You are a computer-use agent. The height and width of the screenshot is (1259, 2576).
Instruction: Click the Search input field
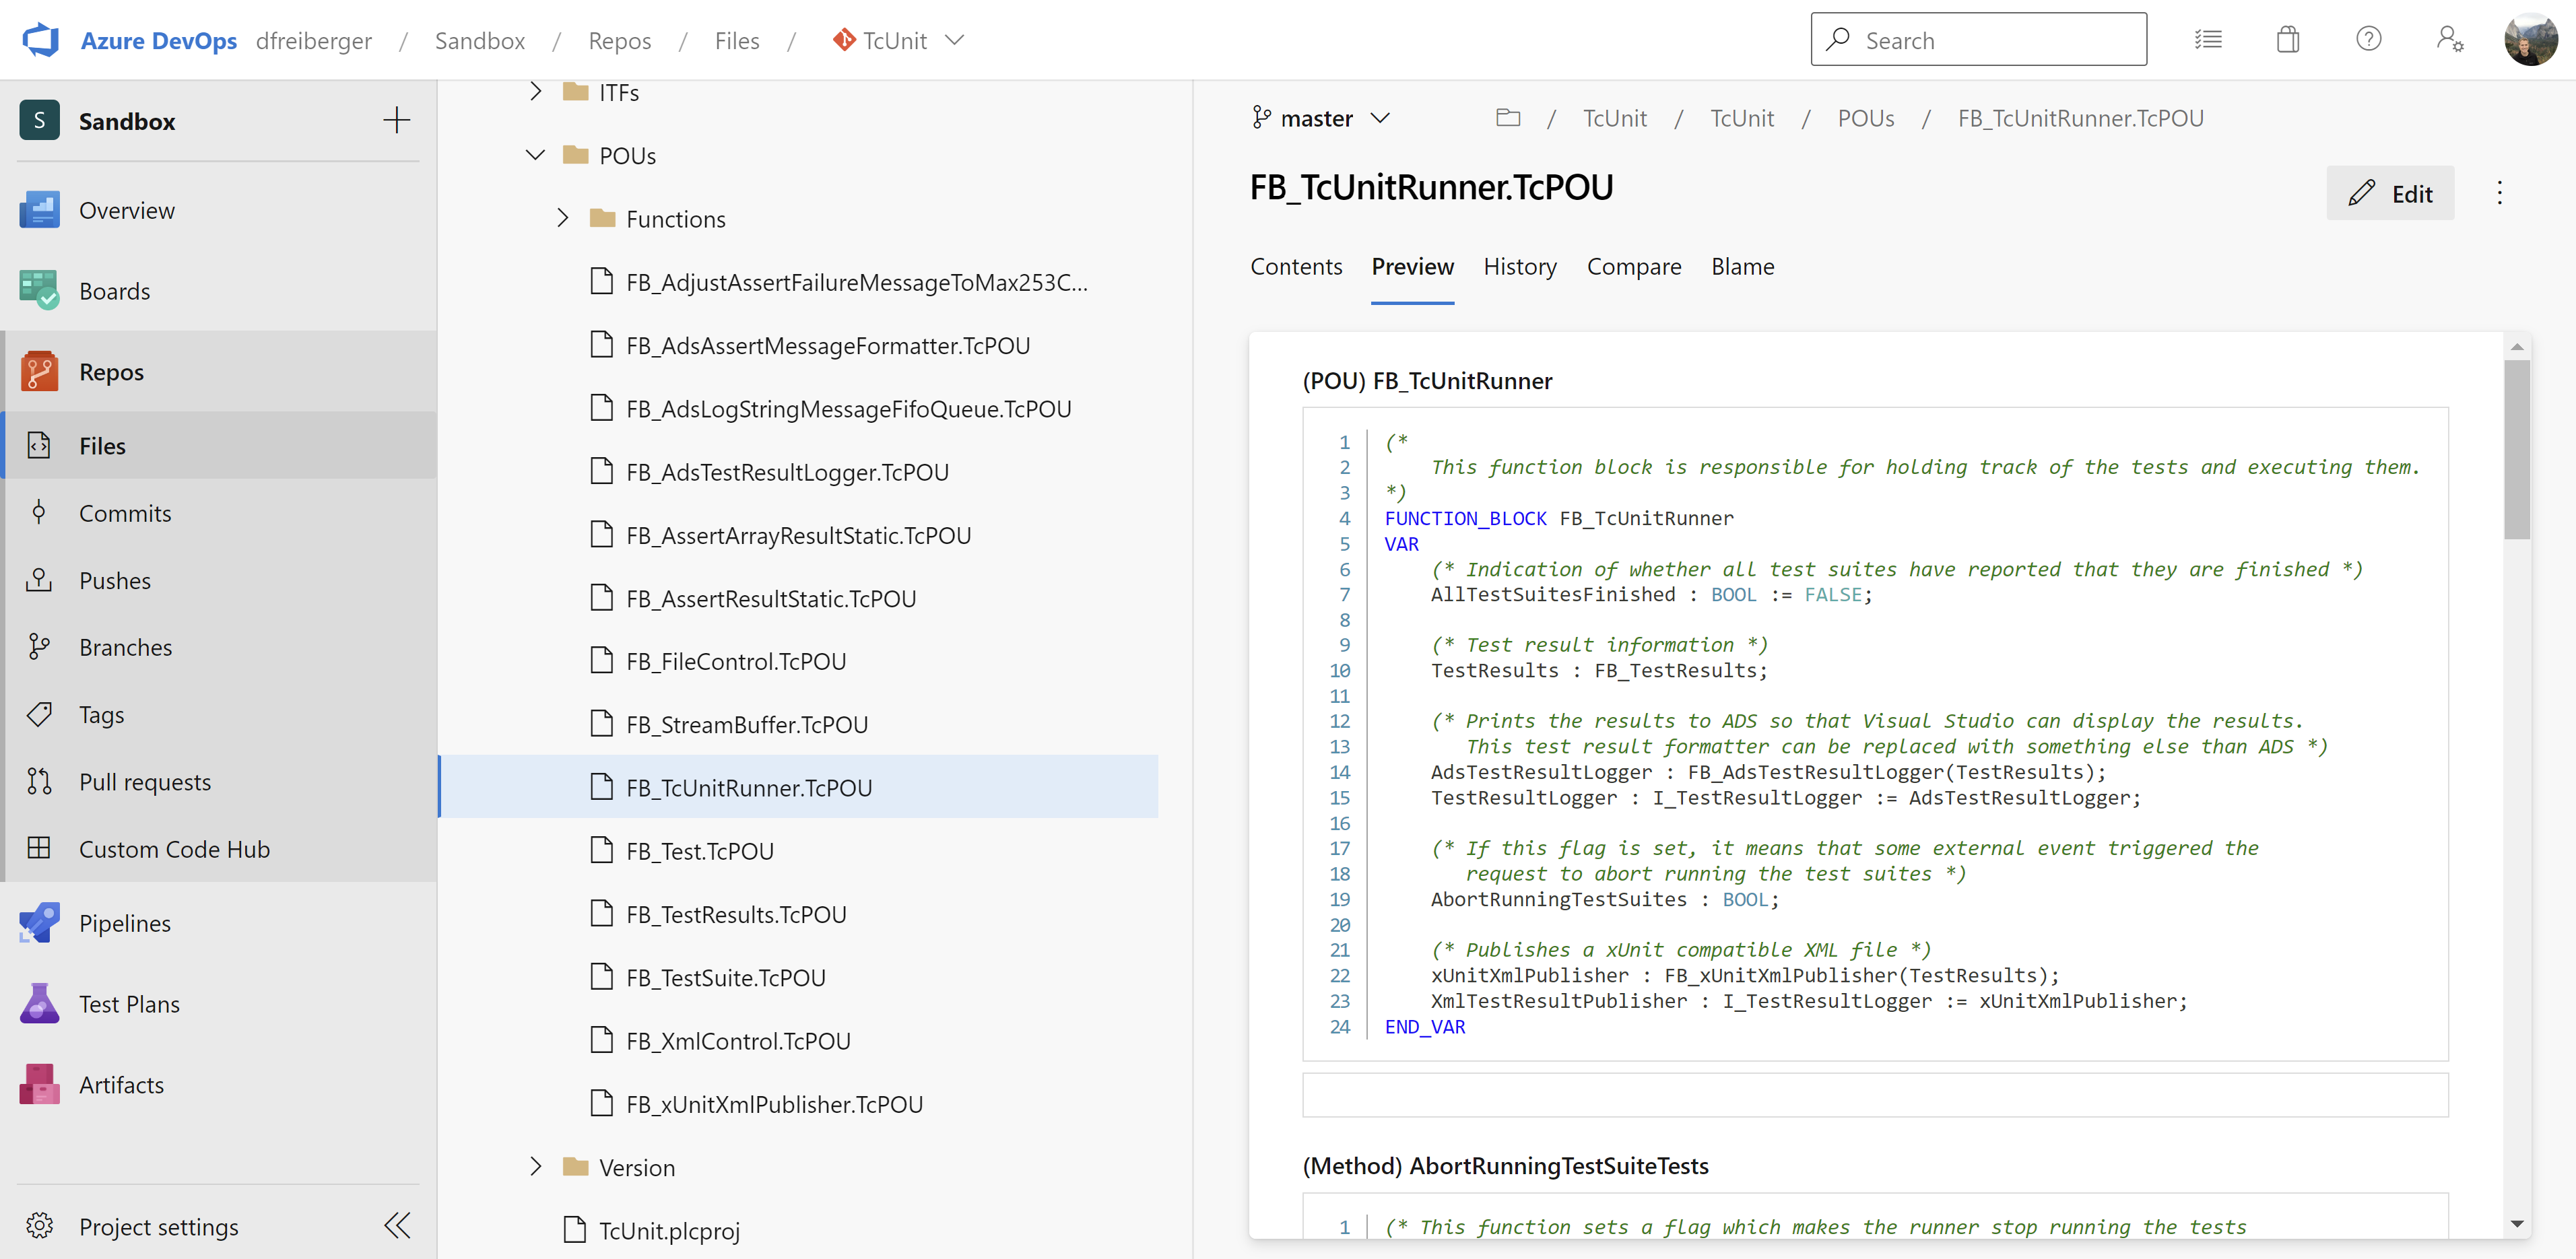[1978, 40]
